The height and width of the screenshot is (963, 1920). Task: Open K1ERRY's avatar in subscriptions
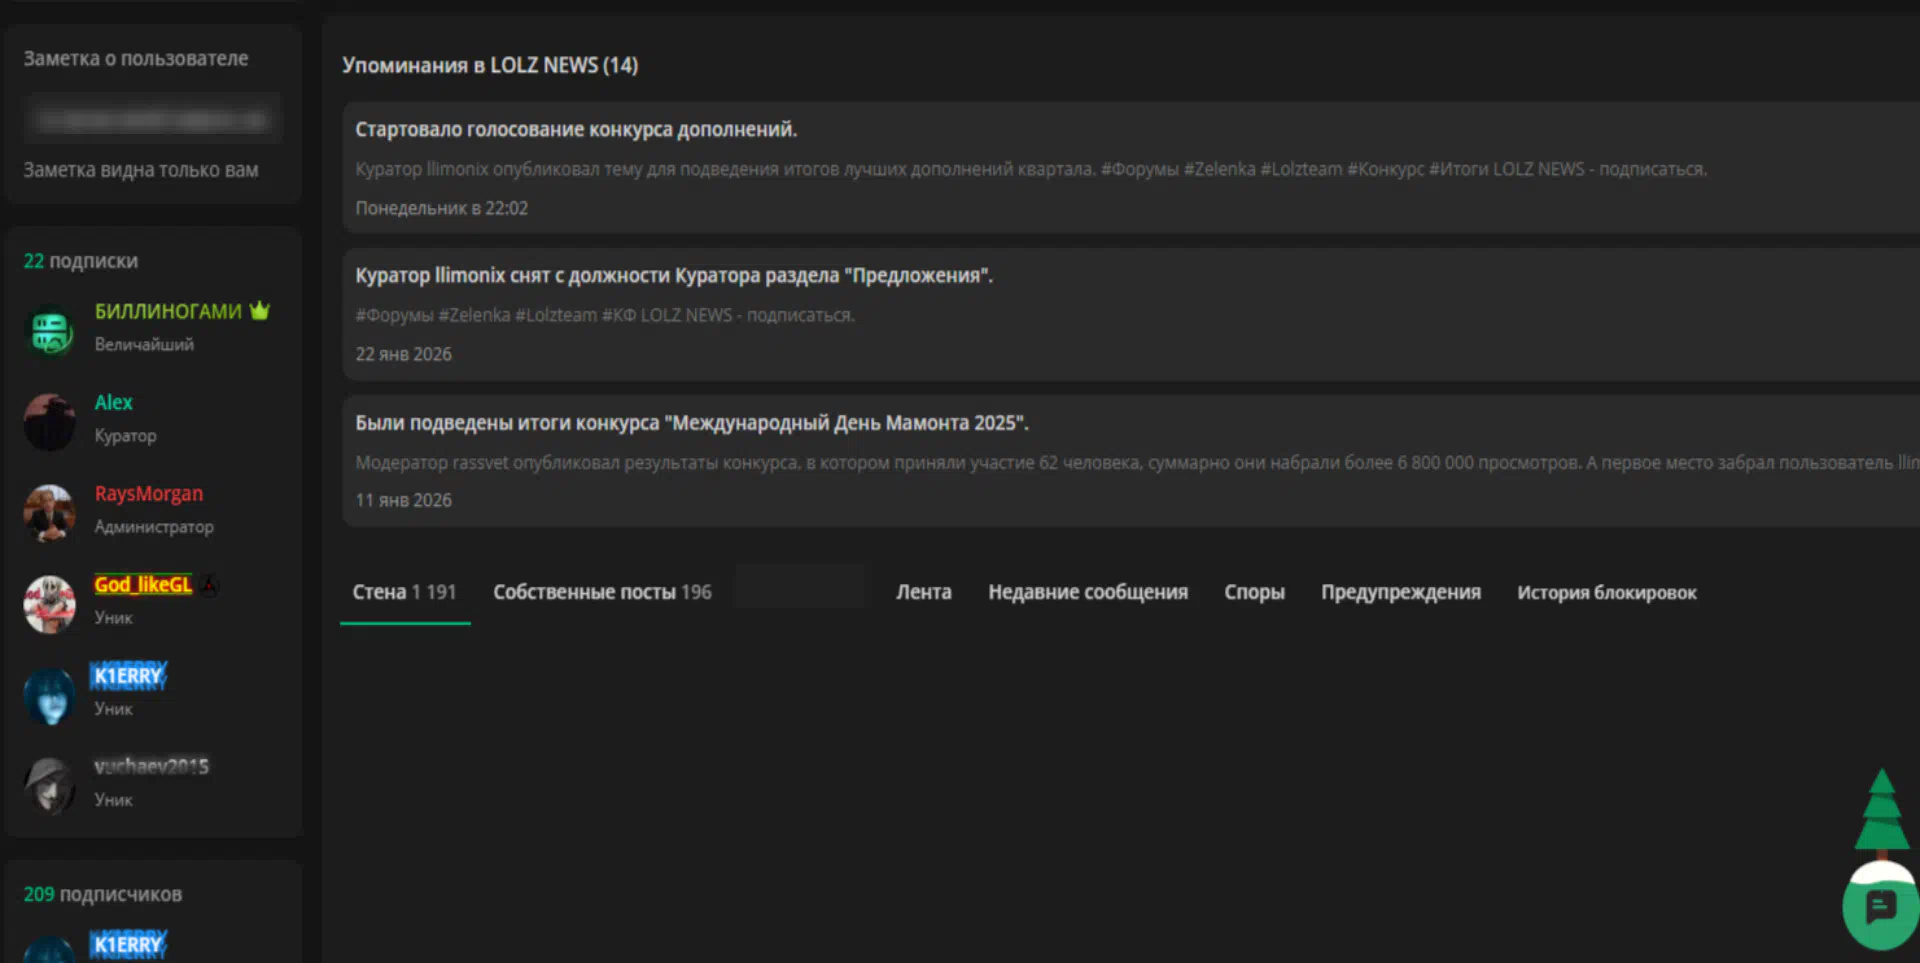(x=50, y=695)
